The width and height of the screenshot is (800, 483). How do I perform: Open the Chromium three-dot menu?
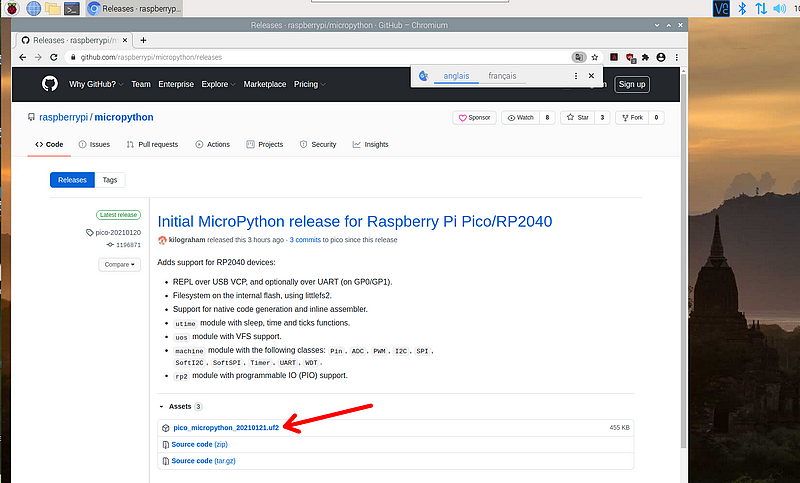point(677,57)
